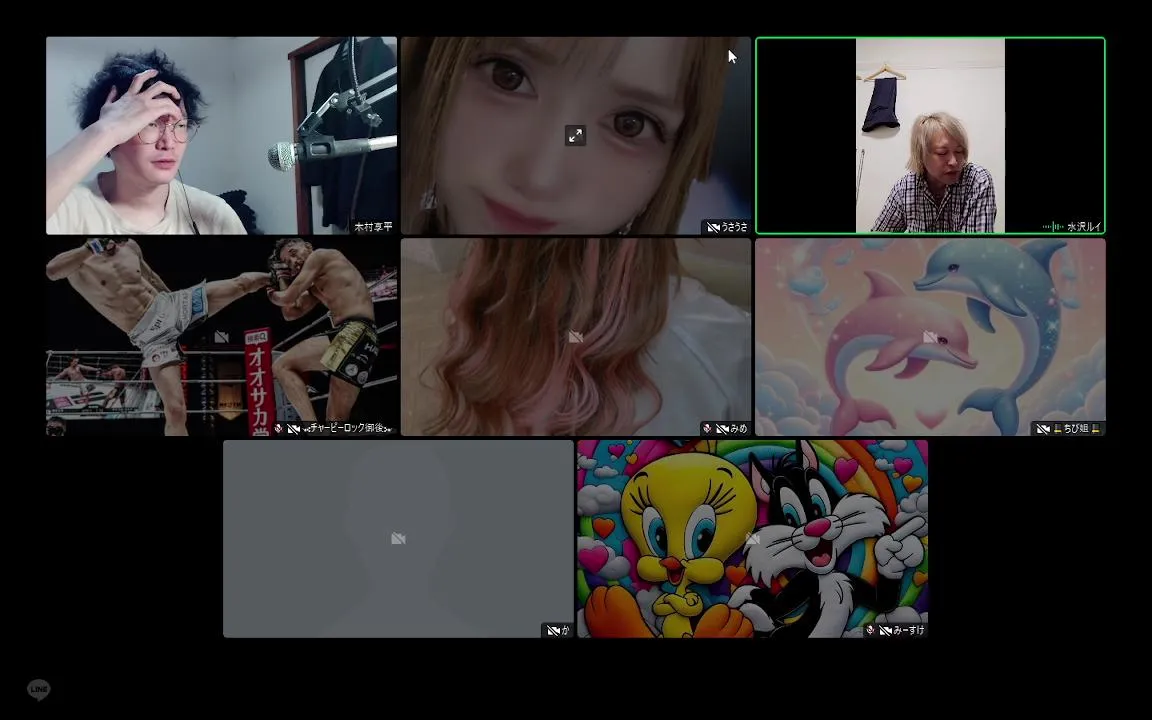Click camera-off icon beside か name
Image resolution: width=1152 pixels, height=720 pixels.
(553, 630)
